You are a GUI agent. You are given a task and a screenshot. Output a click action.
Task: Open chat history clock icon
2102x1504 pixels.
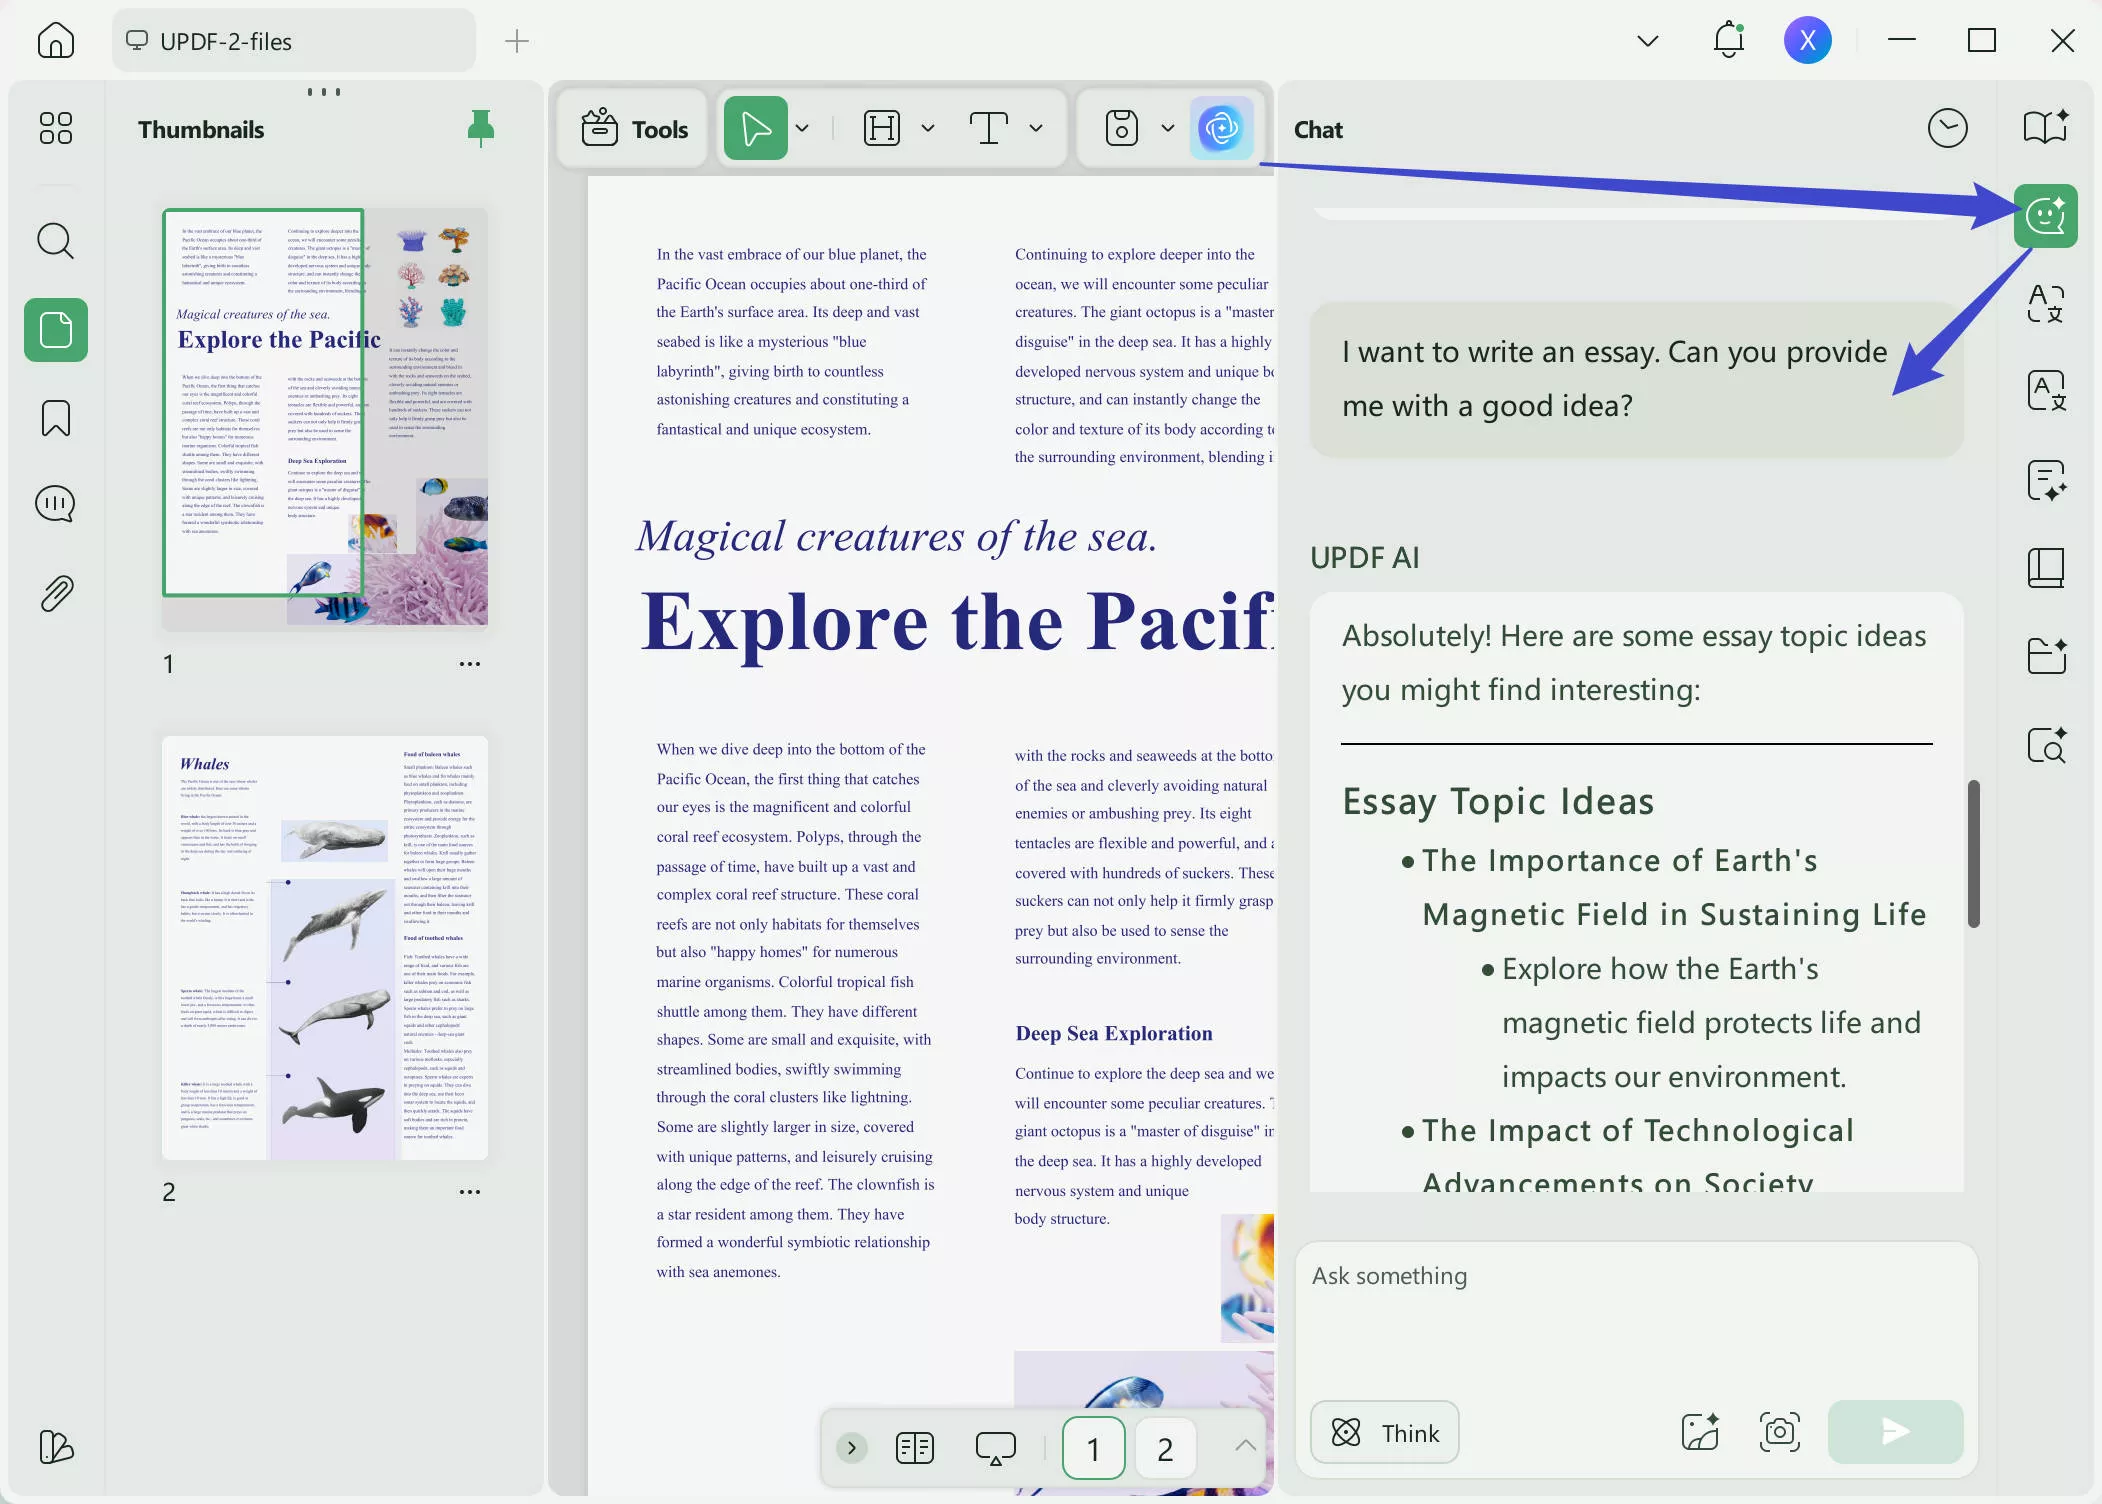[x=1947, y=129]
